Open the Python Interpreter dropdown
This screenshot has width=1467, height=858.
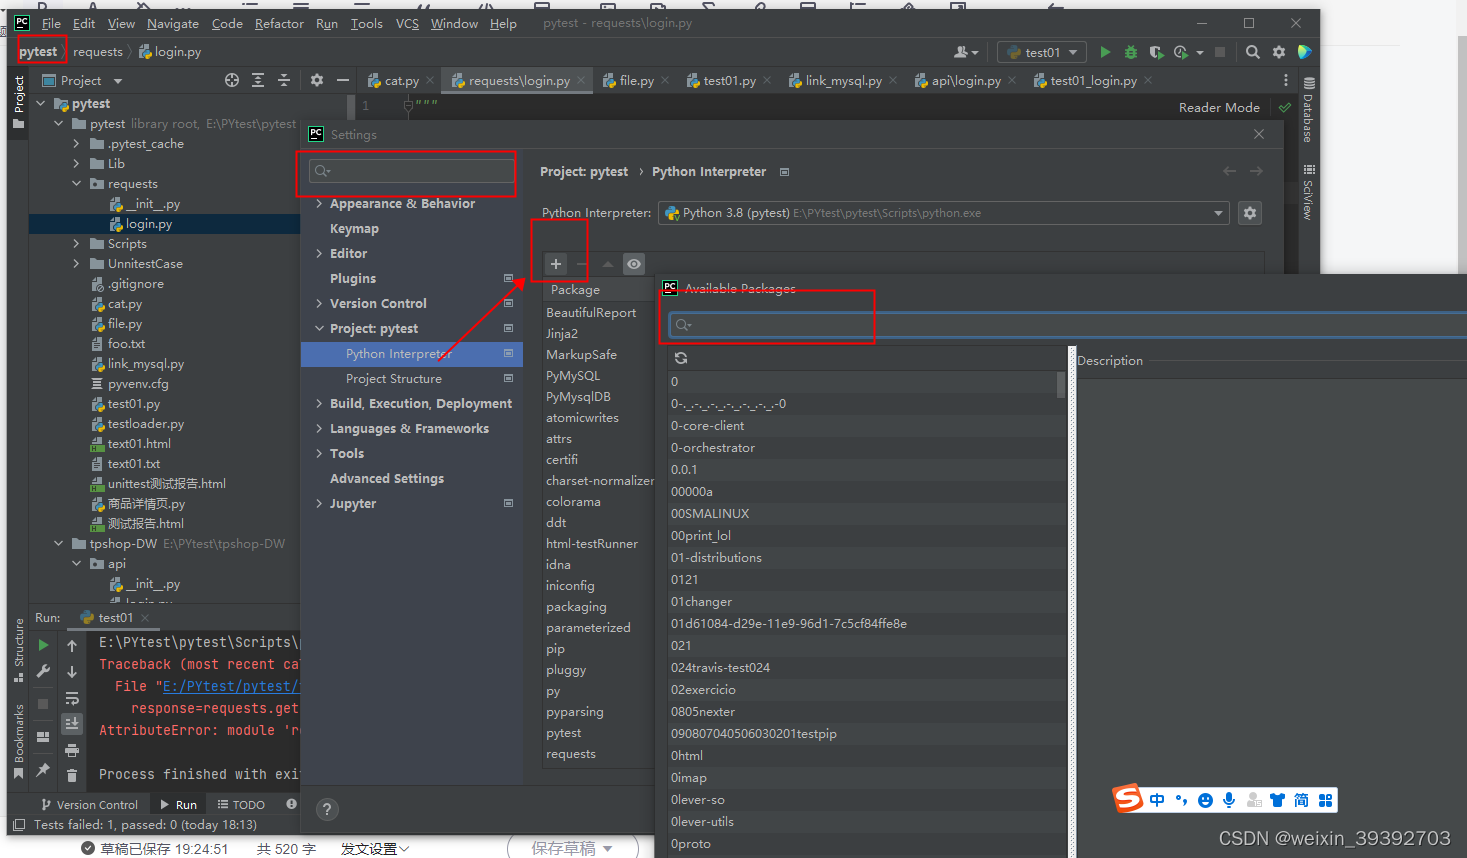(1217, 212)
